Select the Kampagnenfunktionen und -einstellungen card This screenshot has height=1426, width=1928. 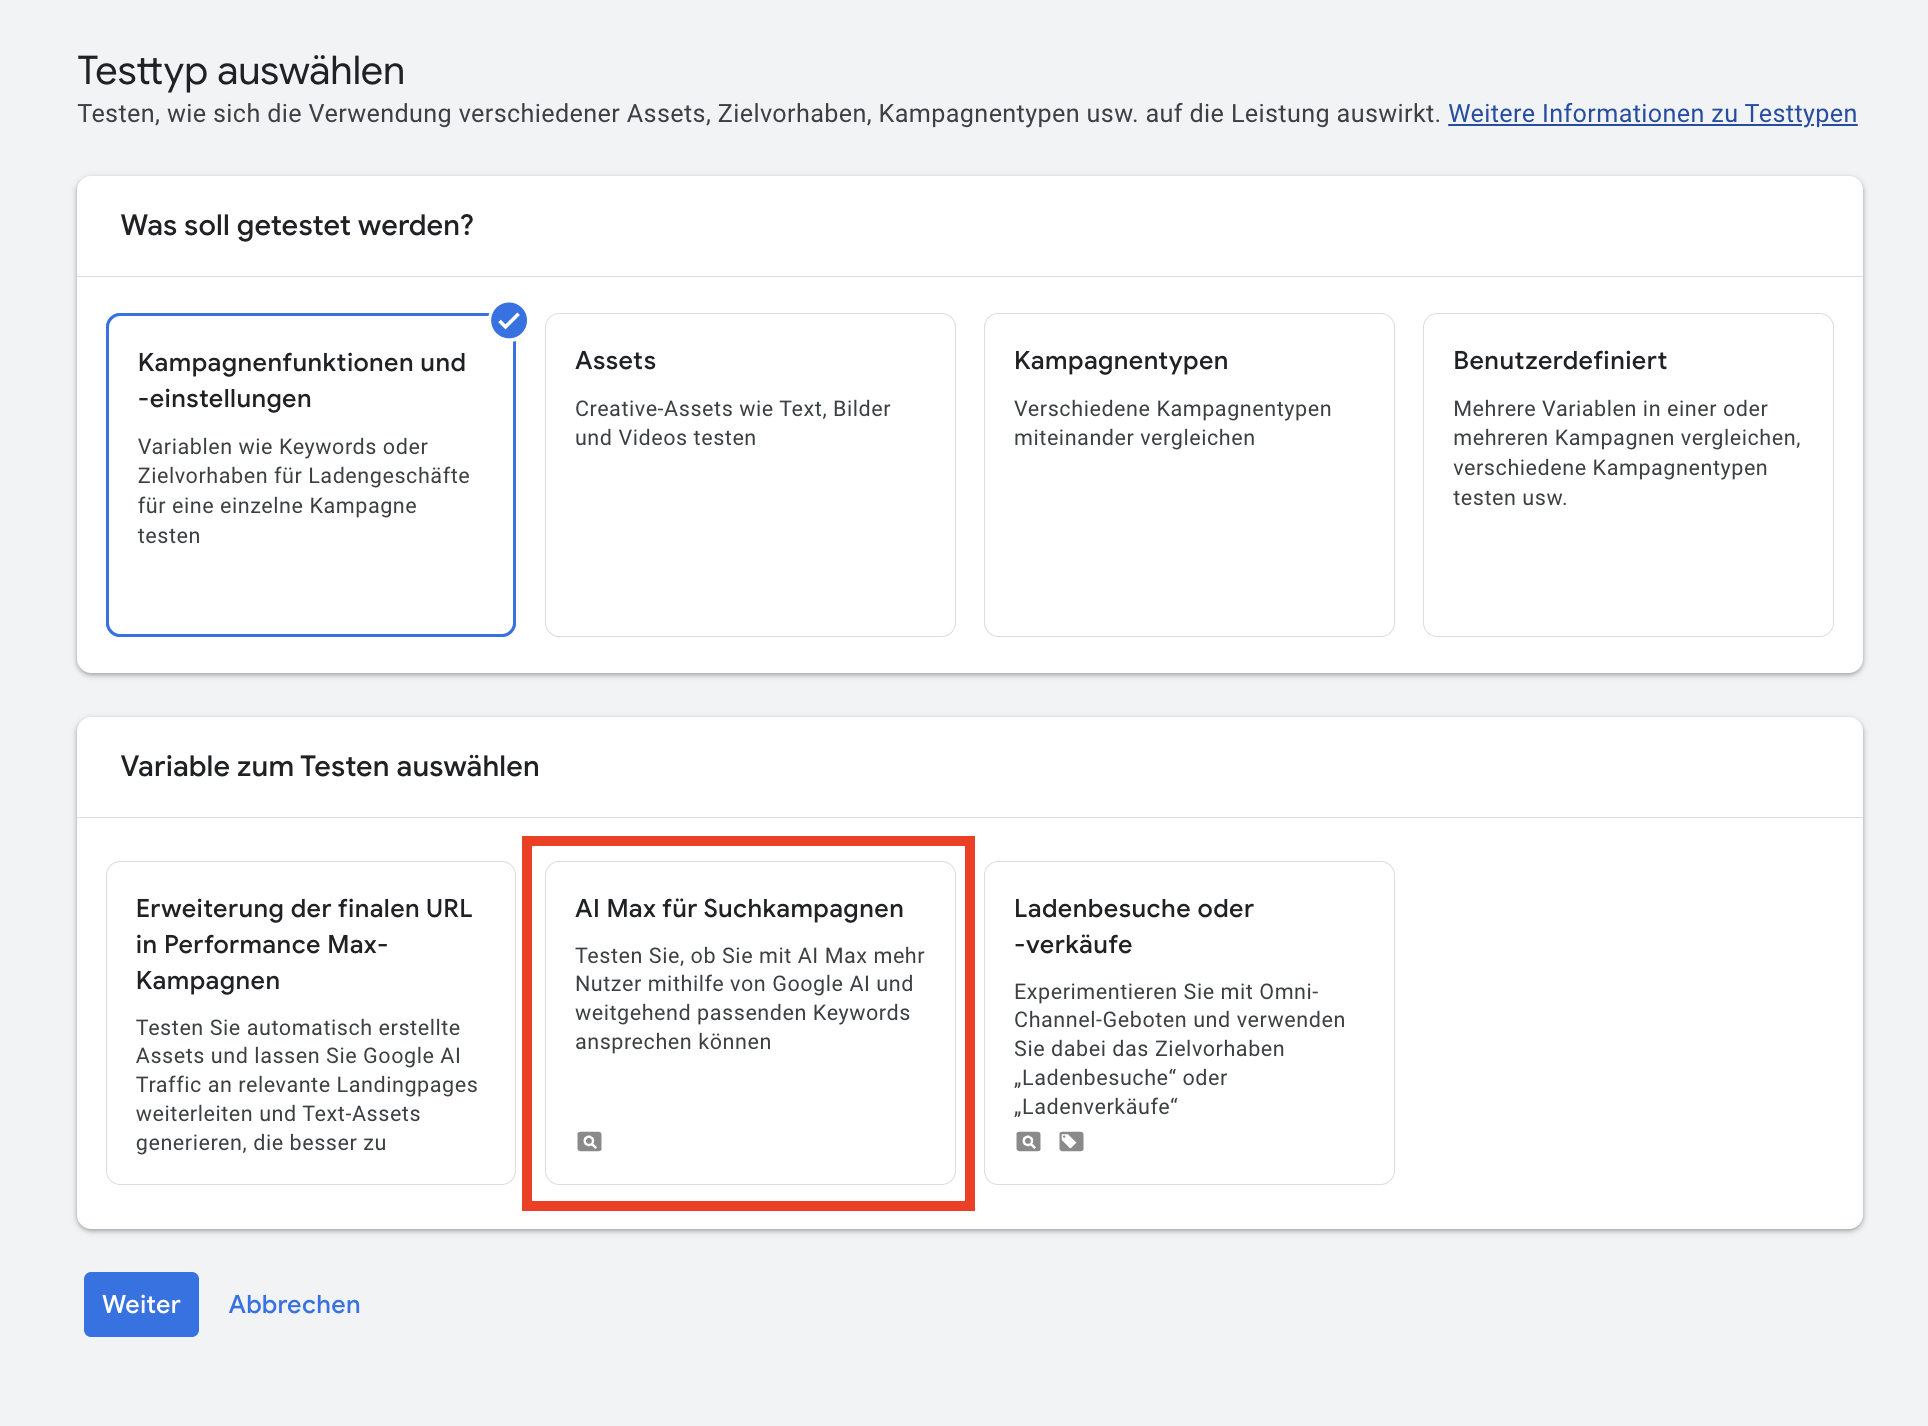311,475
